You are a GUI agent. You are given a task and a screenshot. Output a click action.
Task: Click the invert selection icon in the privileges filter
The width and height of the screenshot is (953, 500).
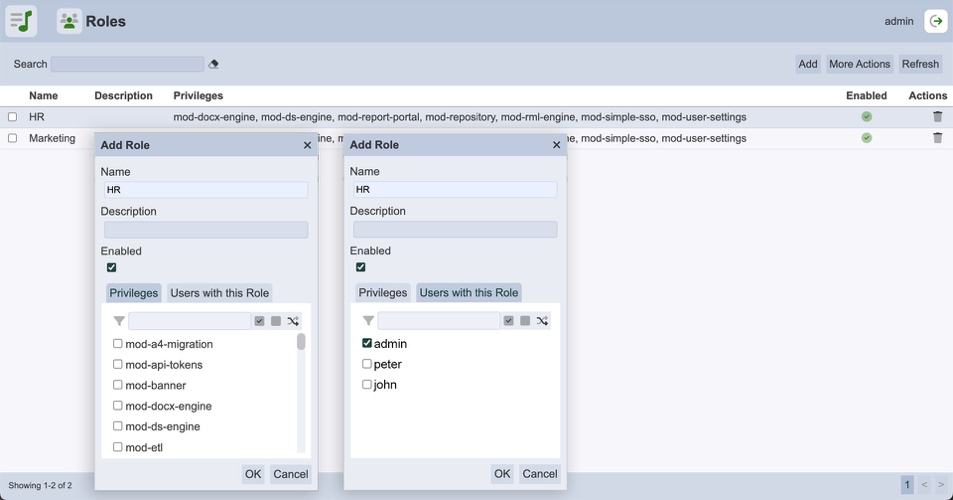[293, 321]
